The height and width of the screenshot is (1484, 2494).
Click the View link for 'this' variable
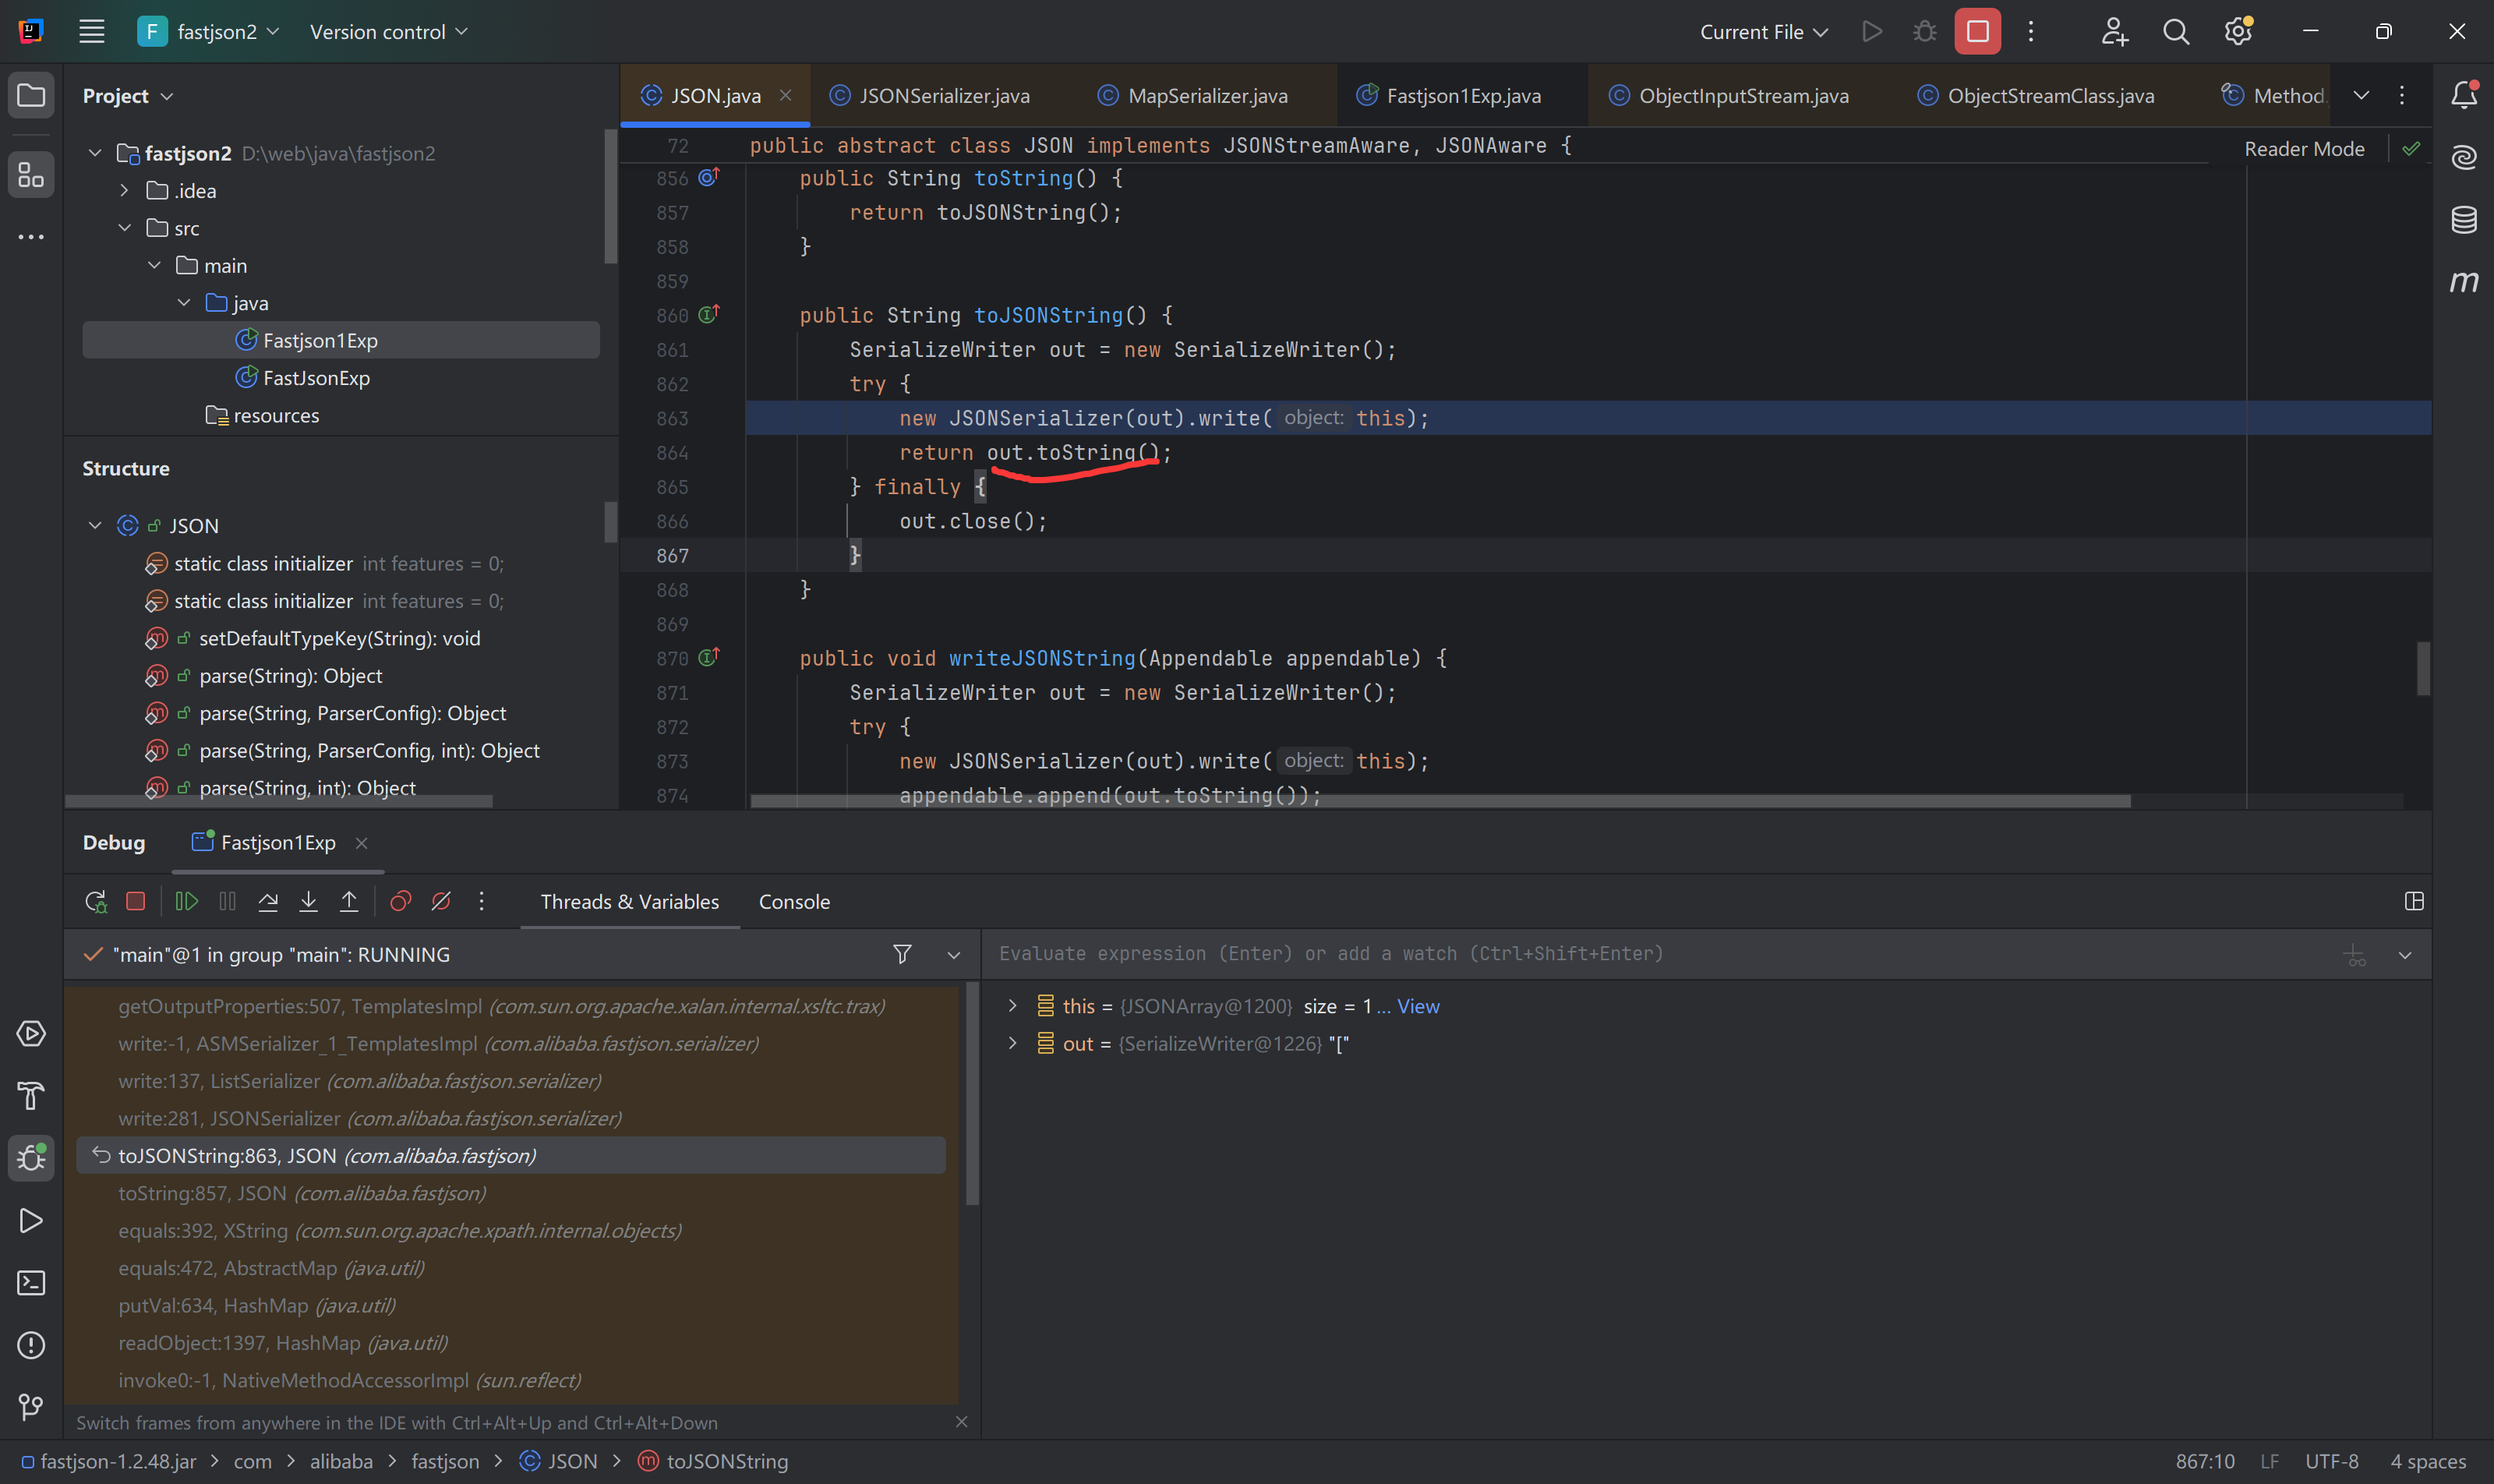(1418, 1007)
